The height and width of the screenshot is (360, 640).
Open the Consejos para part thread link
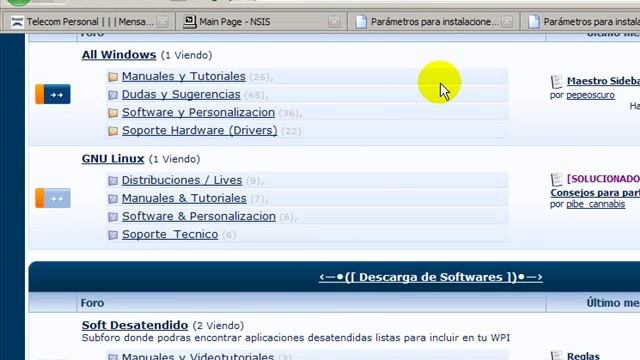(x=595, y=192)
